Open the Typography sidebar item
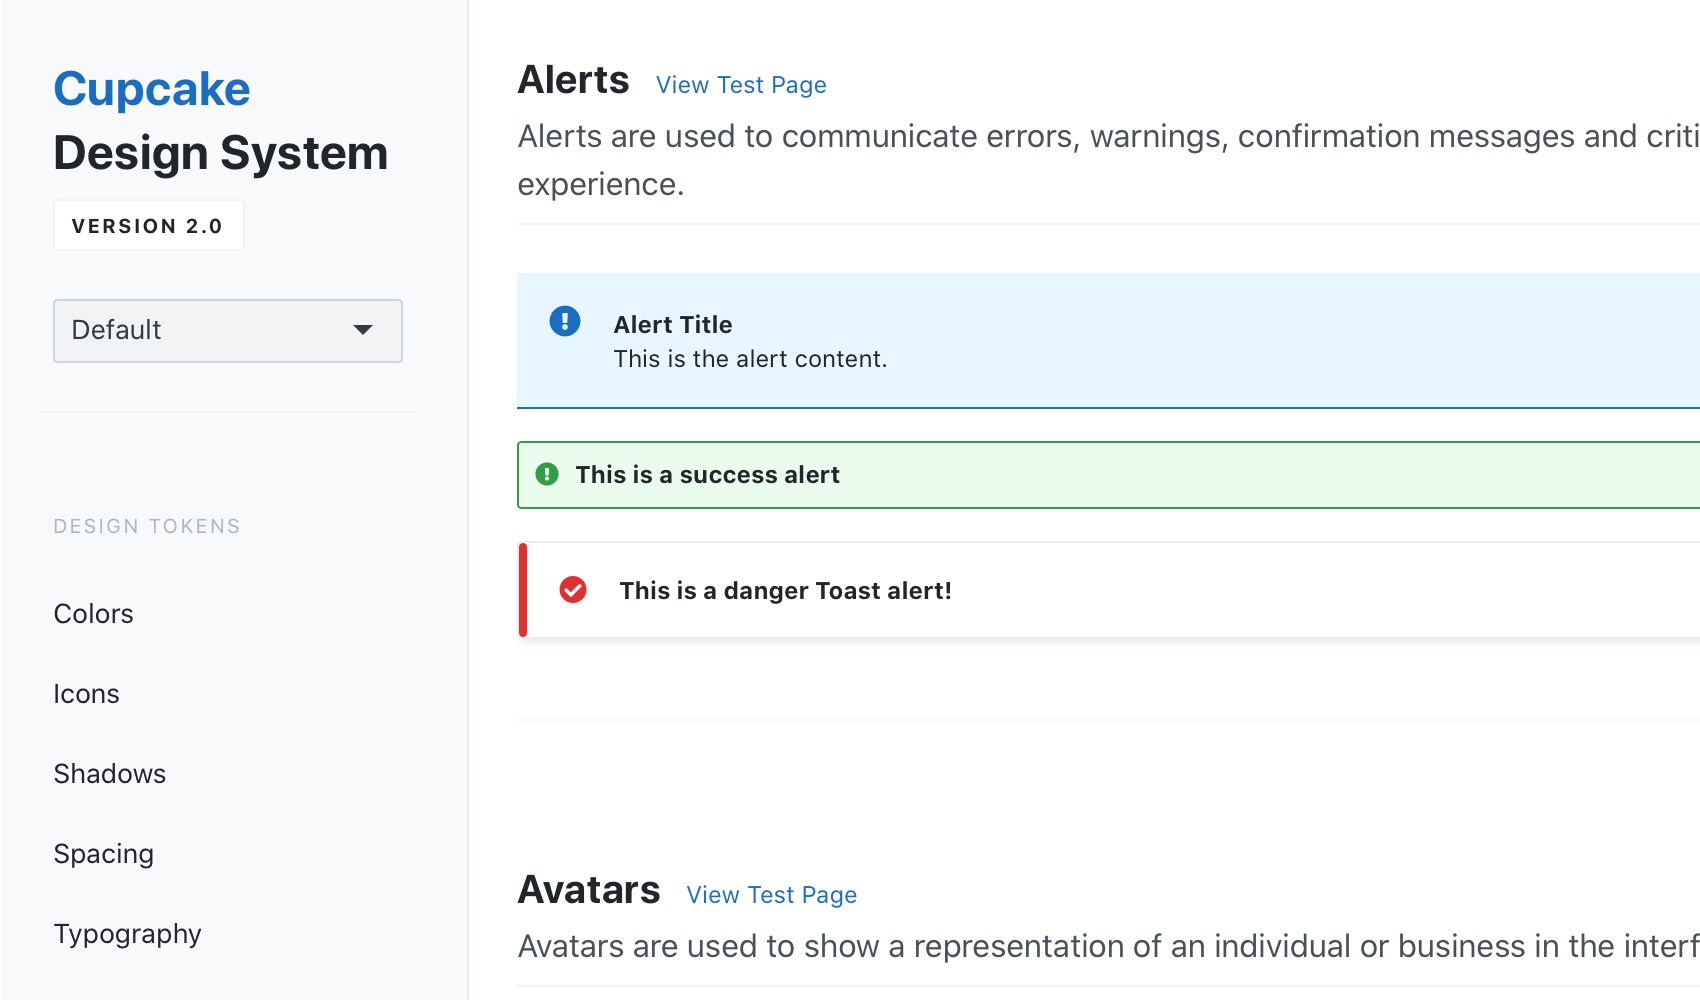Screen dimensions: 1700x1000 coord(127,934)
